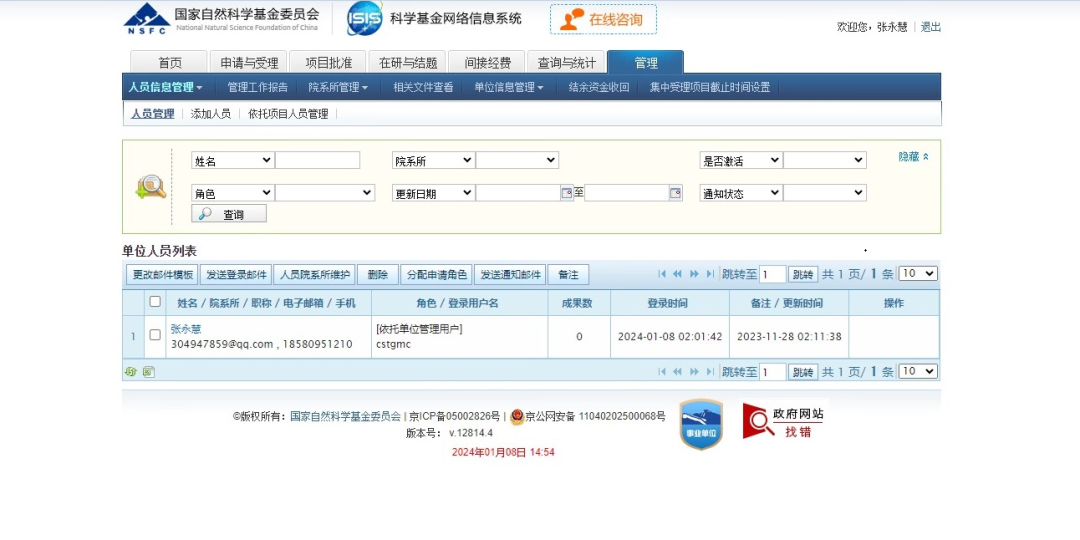This screenshot has width=1080, height=540.
Task: Go to last page in bottom pager
Action: [710, 372]
